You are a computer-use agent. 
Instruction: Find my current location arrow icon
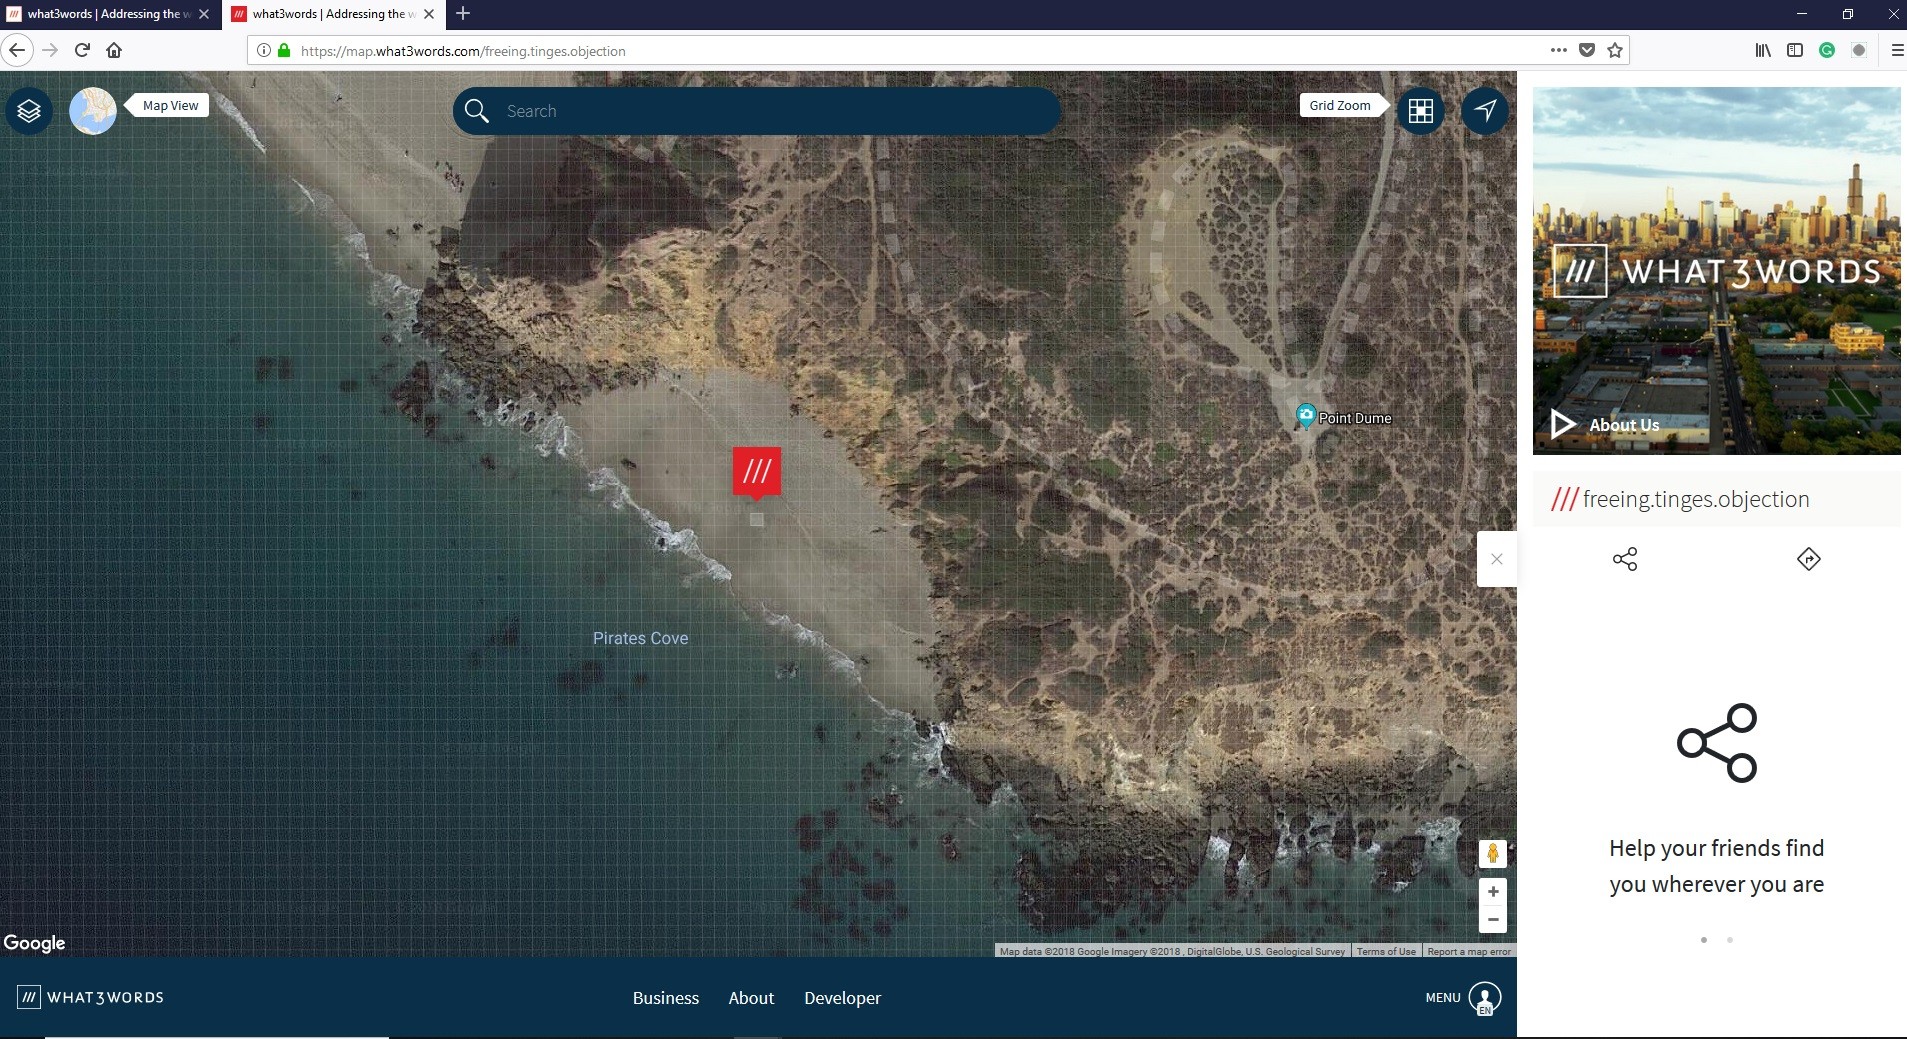pos(1485,110)
